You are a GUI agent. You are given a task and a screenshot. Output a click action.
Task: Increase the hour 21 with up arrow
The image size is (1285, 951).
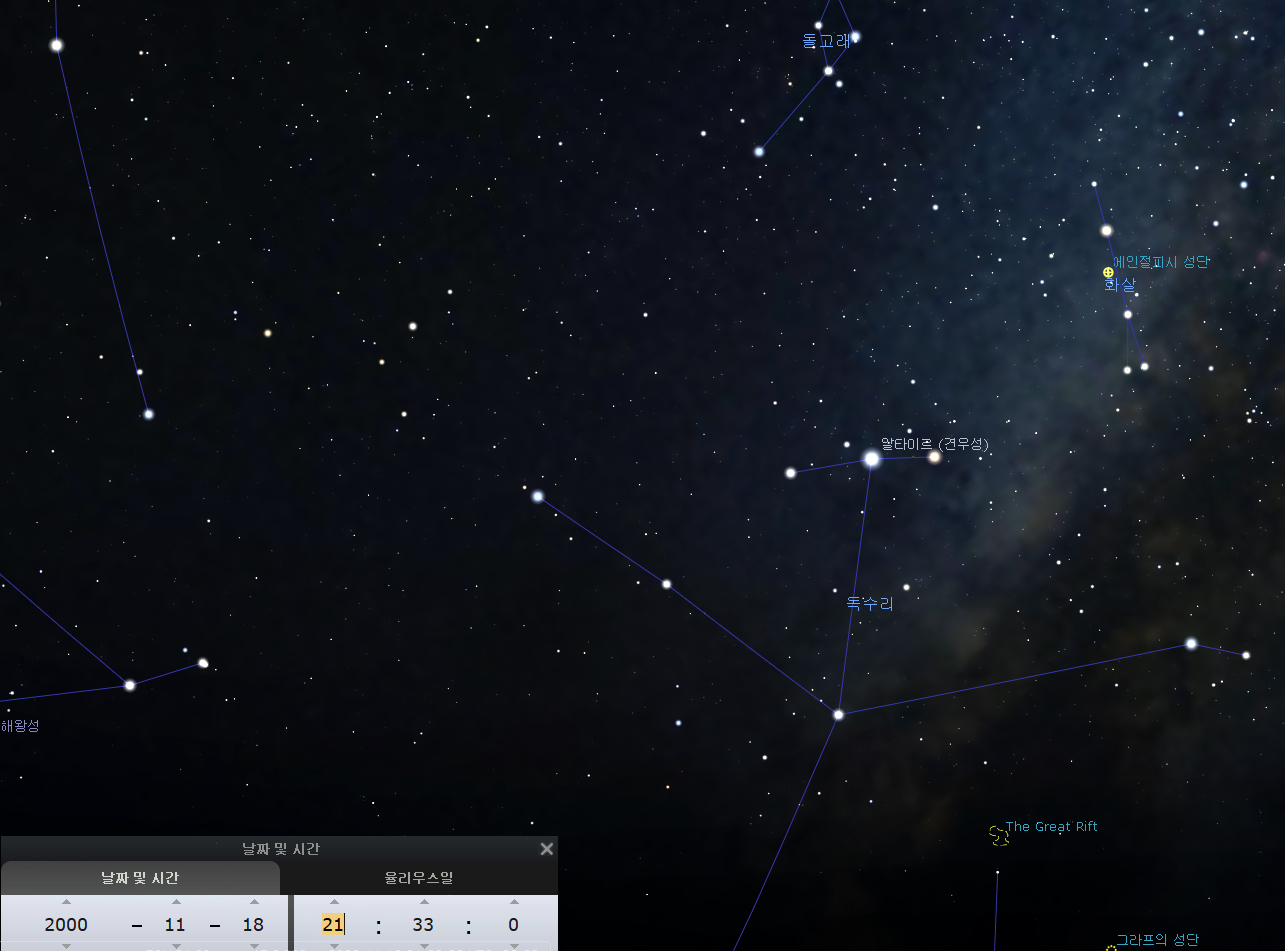point(334,902)
